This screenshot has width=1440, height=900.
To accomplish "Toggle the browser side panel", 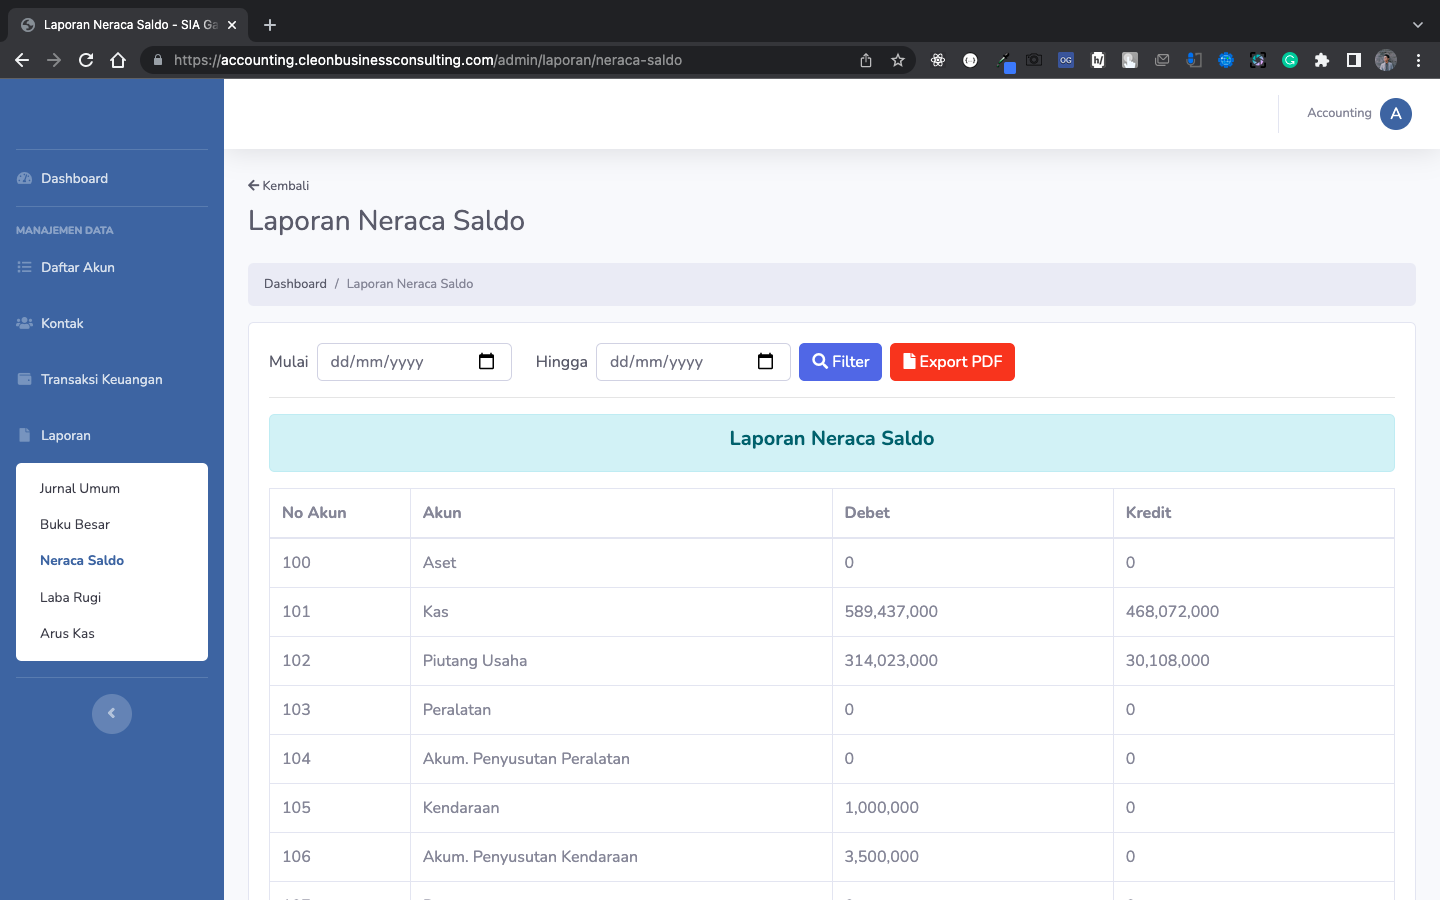I will (x=1354, y=60).
